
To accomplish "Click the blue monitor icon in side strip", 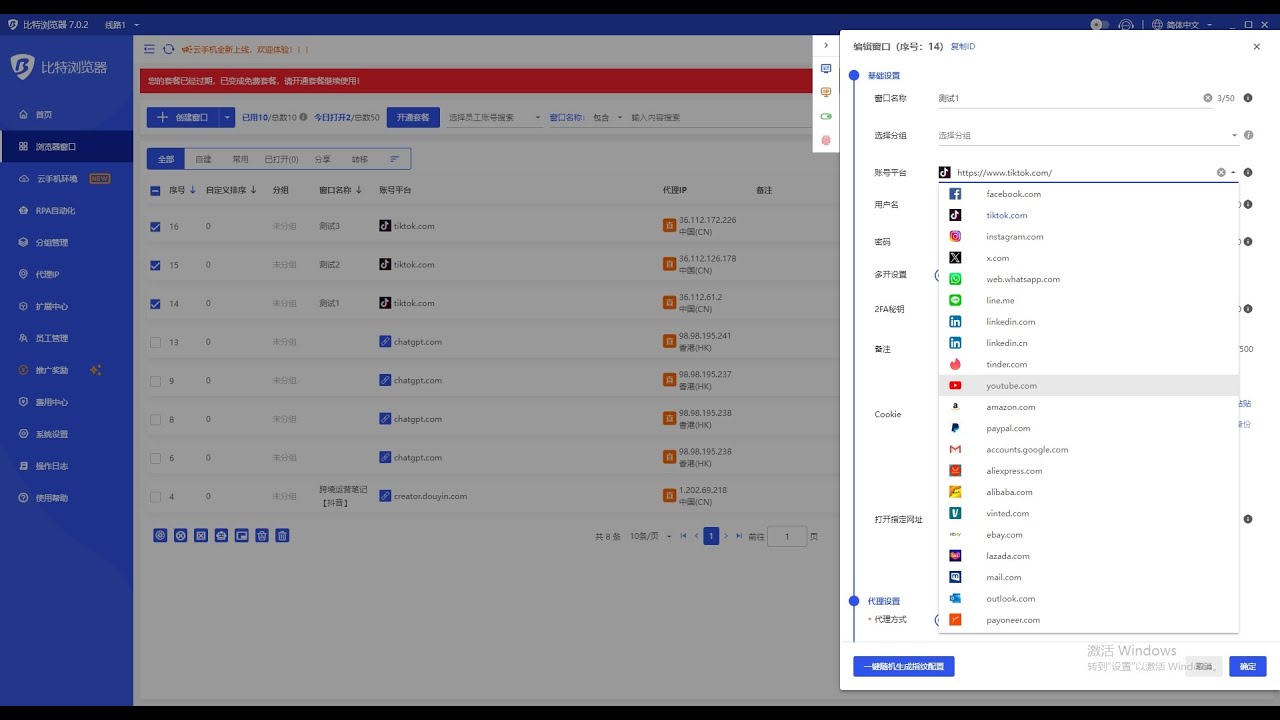I will tap(826, 69).
